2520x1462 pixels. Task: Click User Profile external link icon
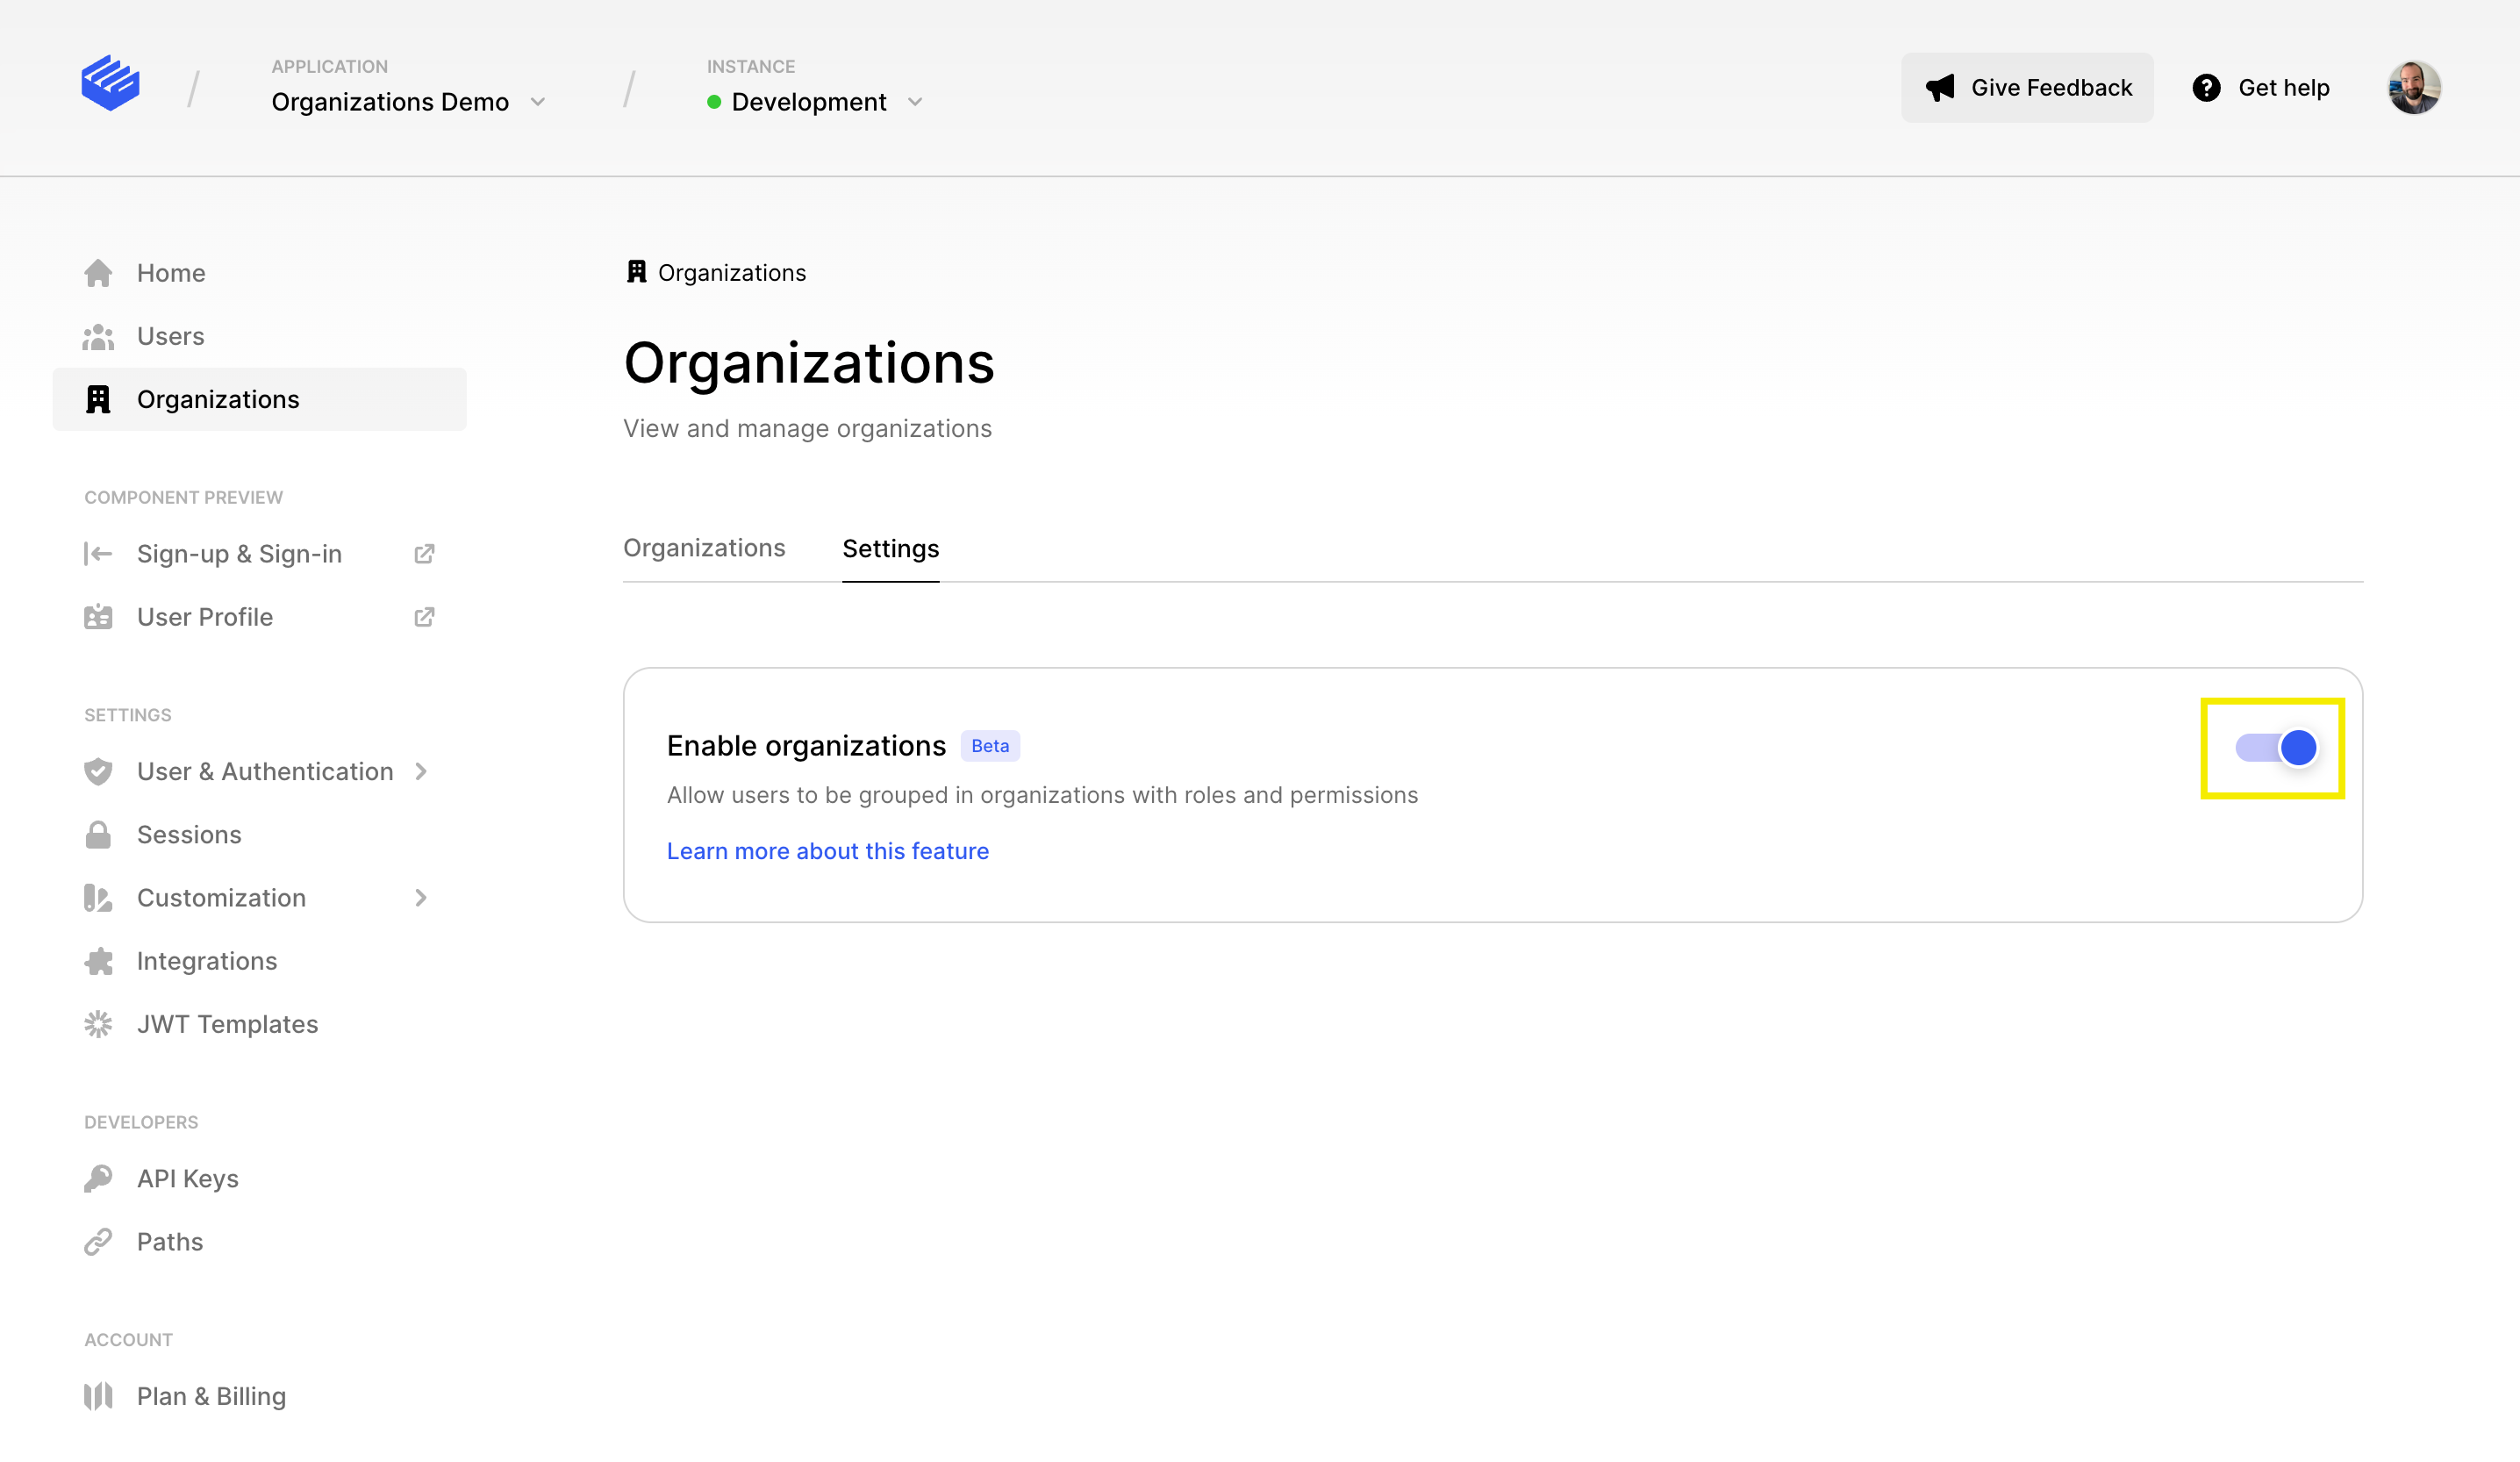(424, 617)
